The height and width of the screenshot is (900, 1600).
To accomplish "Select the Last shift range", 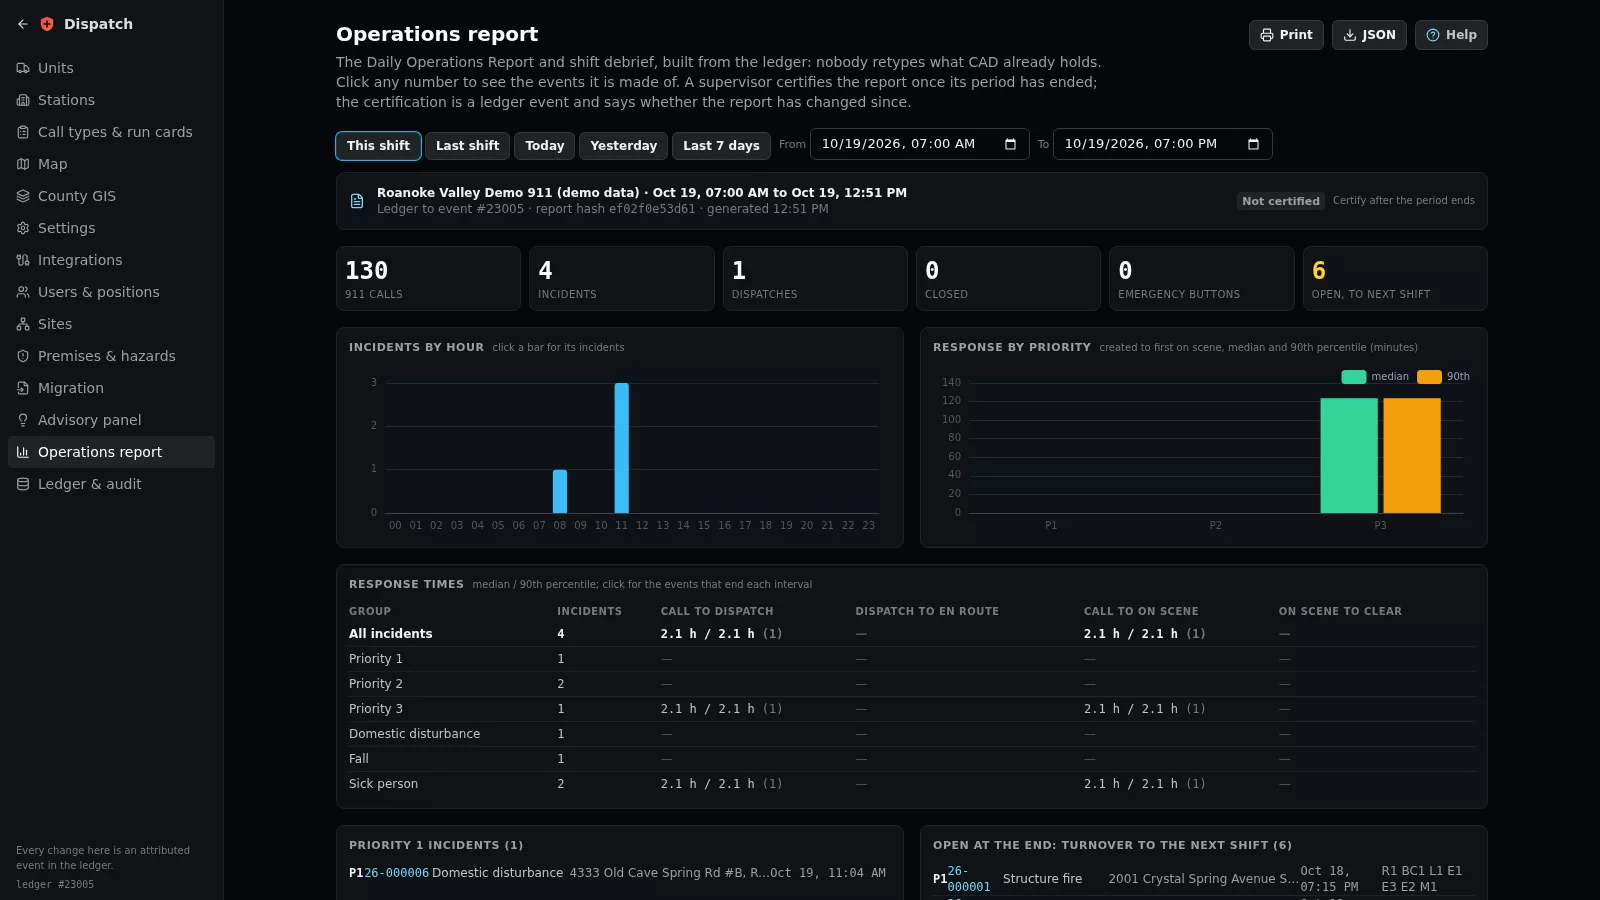I will 467,146.
